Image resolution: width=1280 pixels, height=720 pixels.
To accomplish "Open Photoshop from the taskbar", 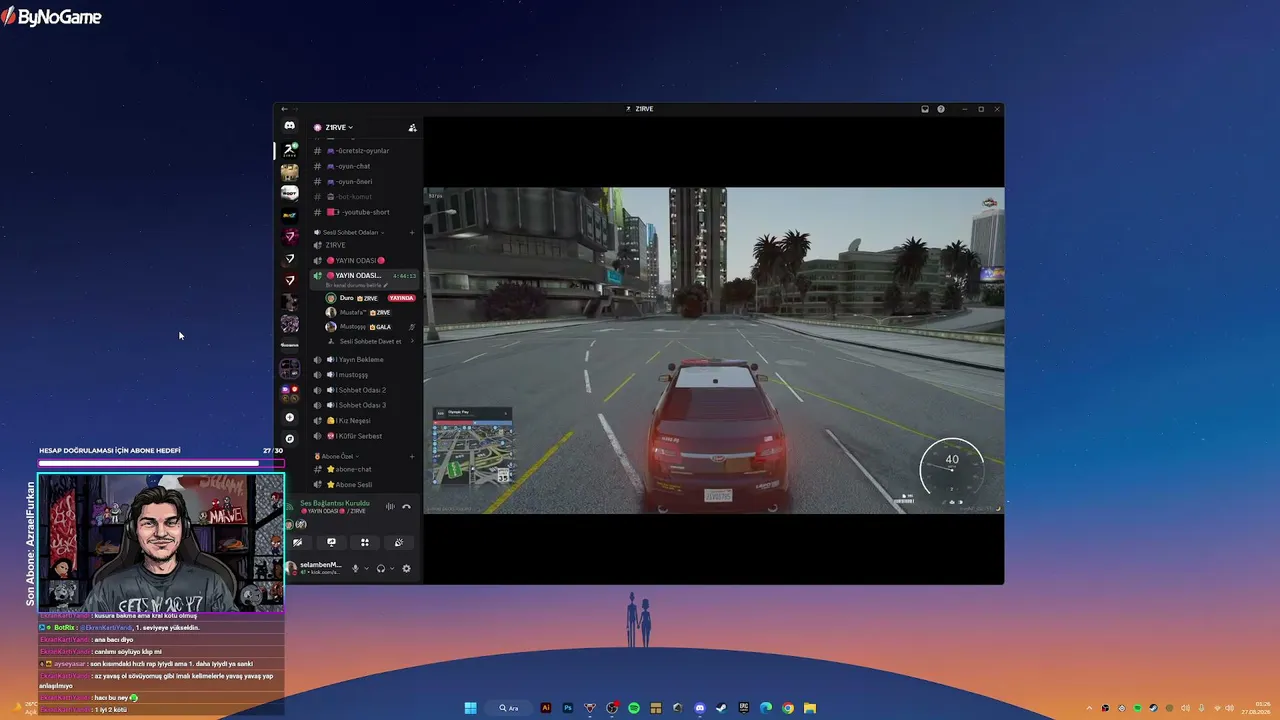I will 568,708.
